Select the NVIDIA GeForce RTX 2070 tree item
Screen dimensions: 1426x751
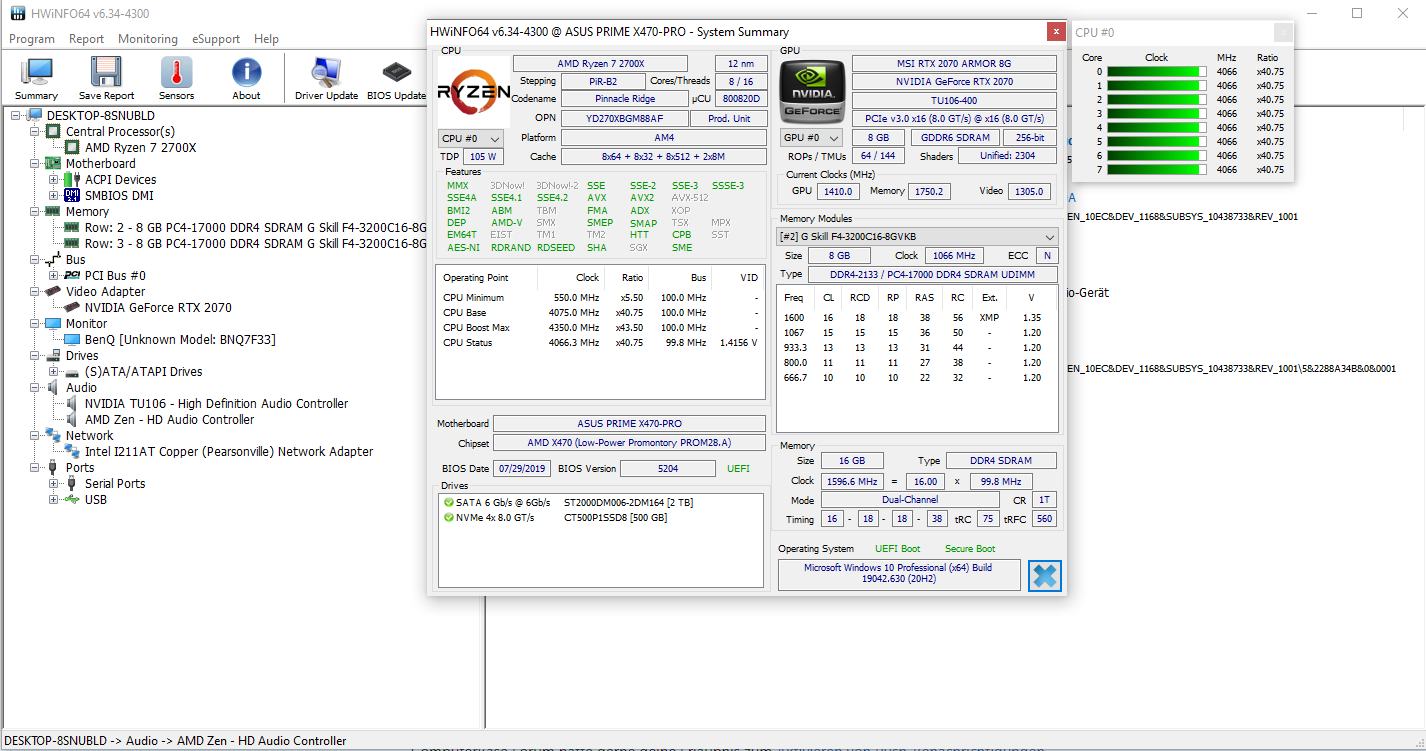[x=158, y=308]
